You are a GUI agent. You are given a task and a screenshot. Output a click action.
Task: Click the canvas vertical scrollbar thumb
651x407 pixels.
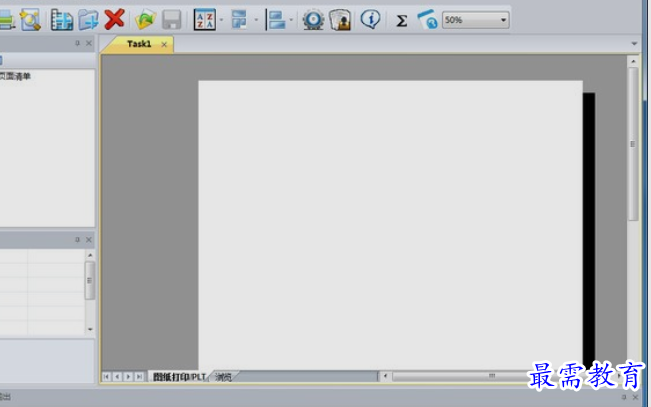633,144
